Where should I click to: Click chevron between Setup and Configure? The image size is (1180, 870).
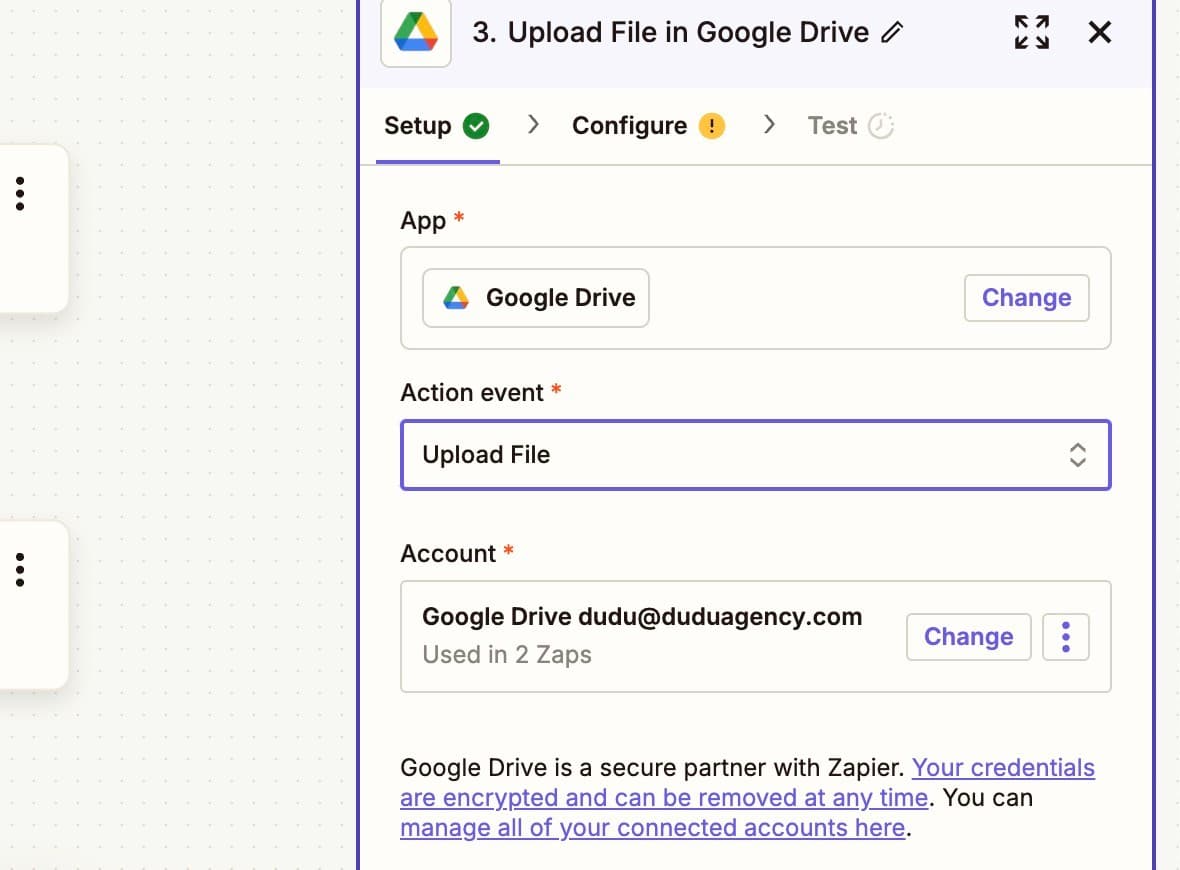pyautogui.click(x=533, y=124)
